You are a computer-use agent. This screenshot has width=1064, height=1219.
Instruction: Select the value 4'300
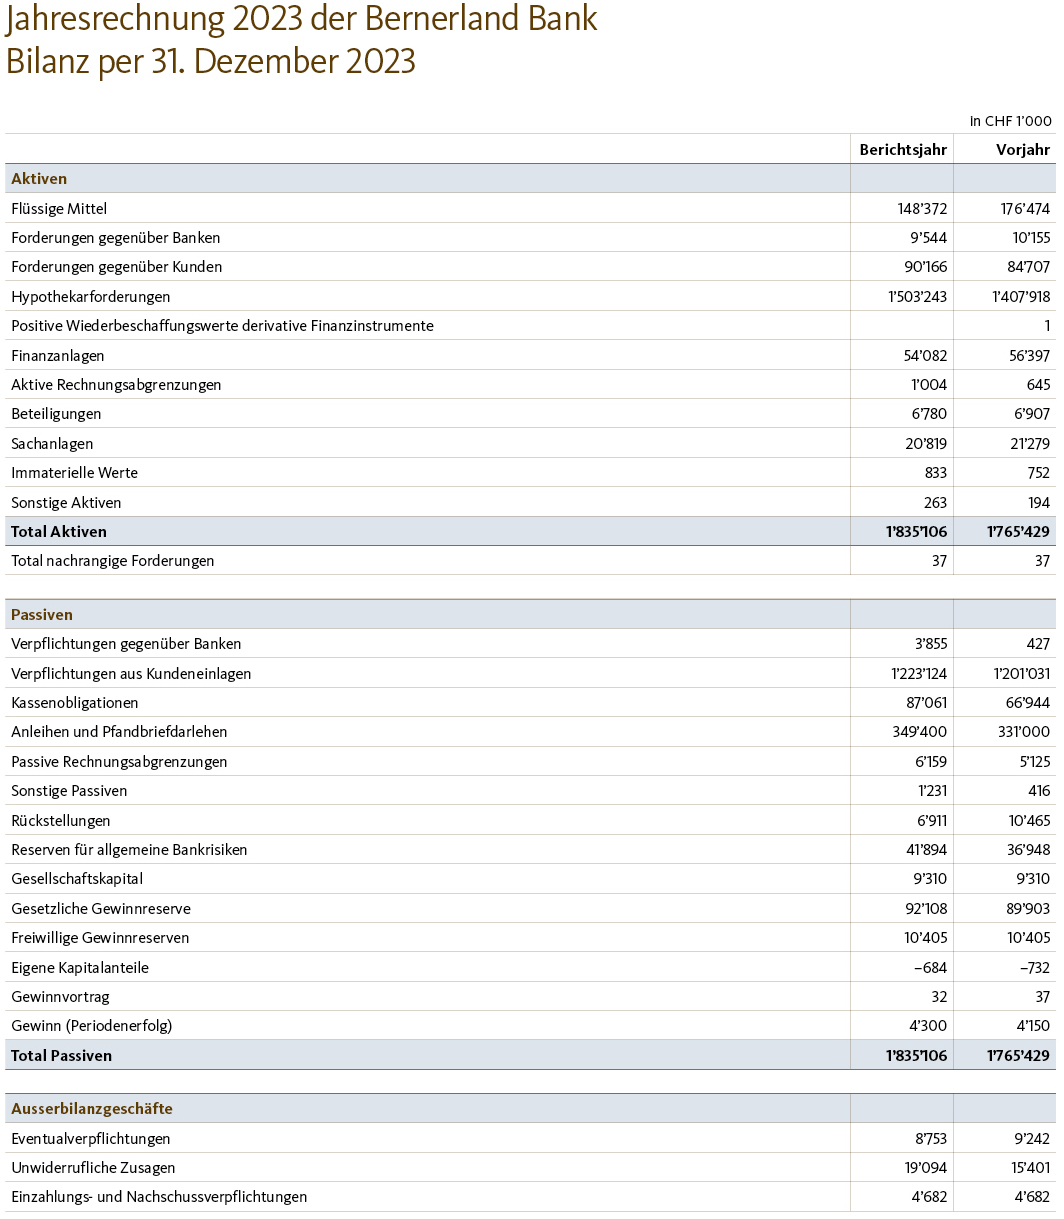coord(929,1026)
